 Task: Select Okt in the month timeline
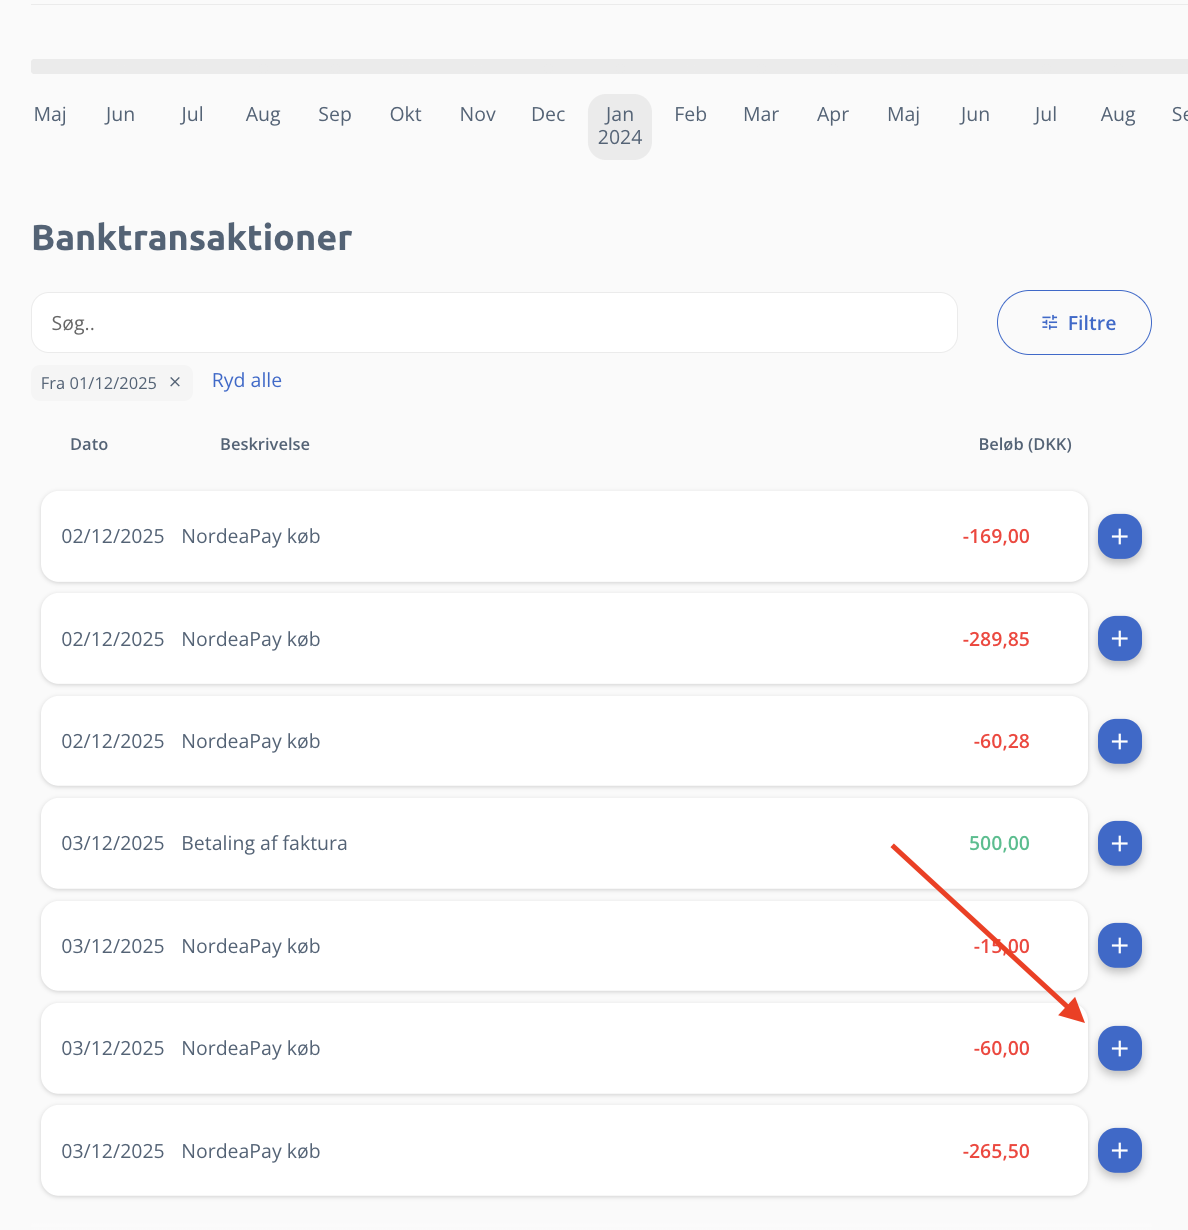pos(405,114)
